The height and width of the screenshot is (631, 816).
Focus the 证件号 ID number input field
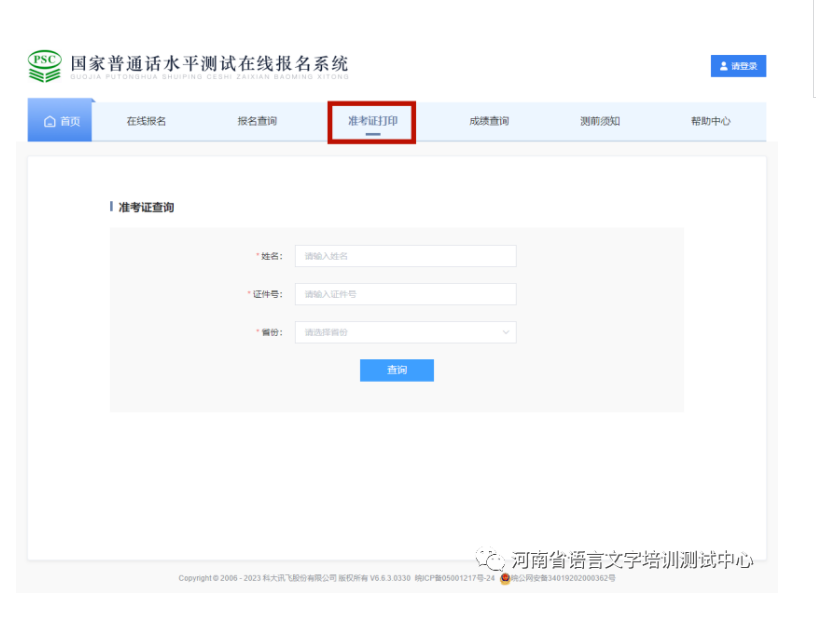click(x=405, y=294)
